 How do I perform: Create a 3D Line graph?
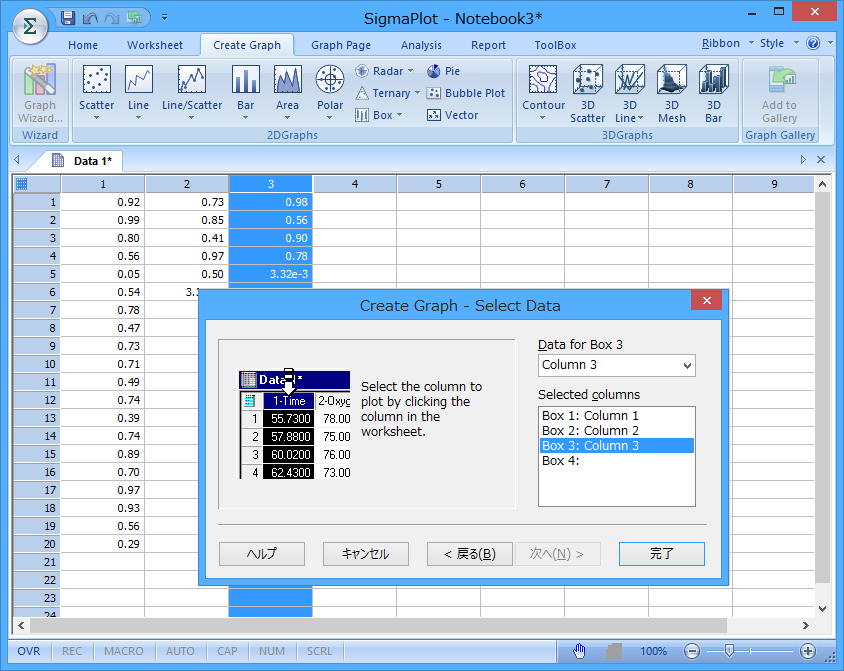(629, 94)
